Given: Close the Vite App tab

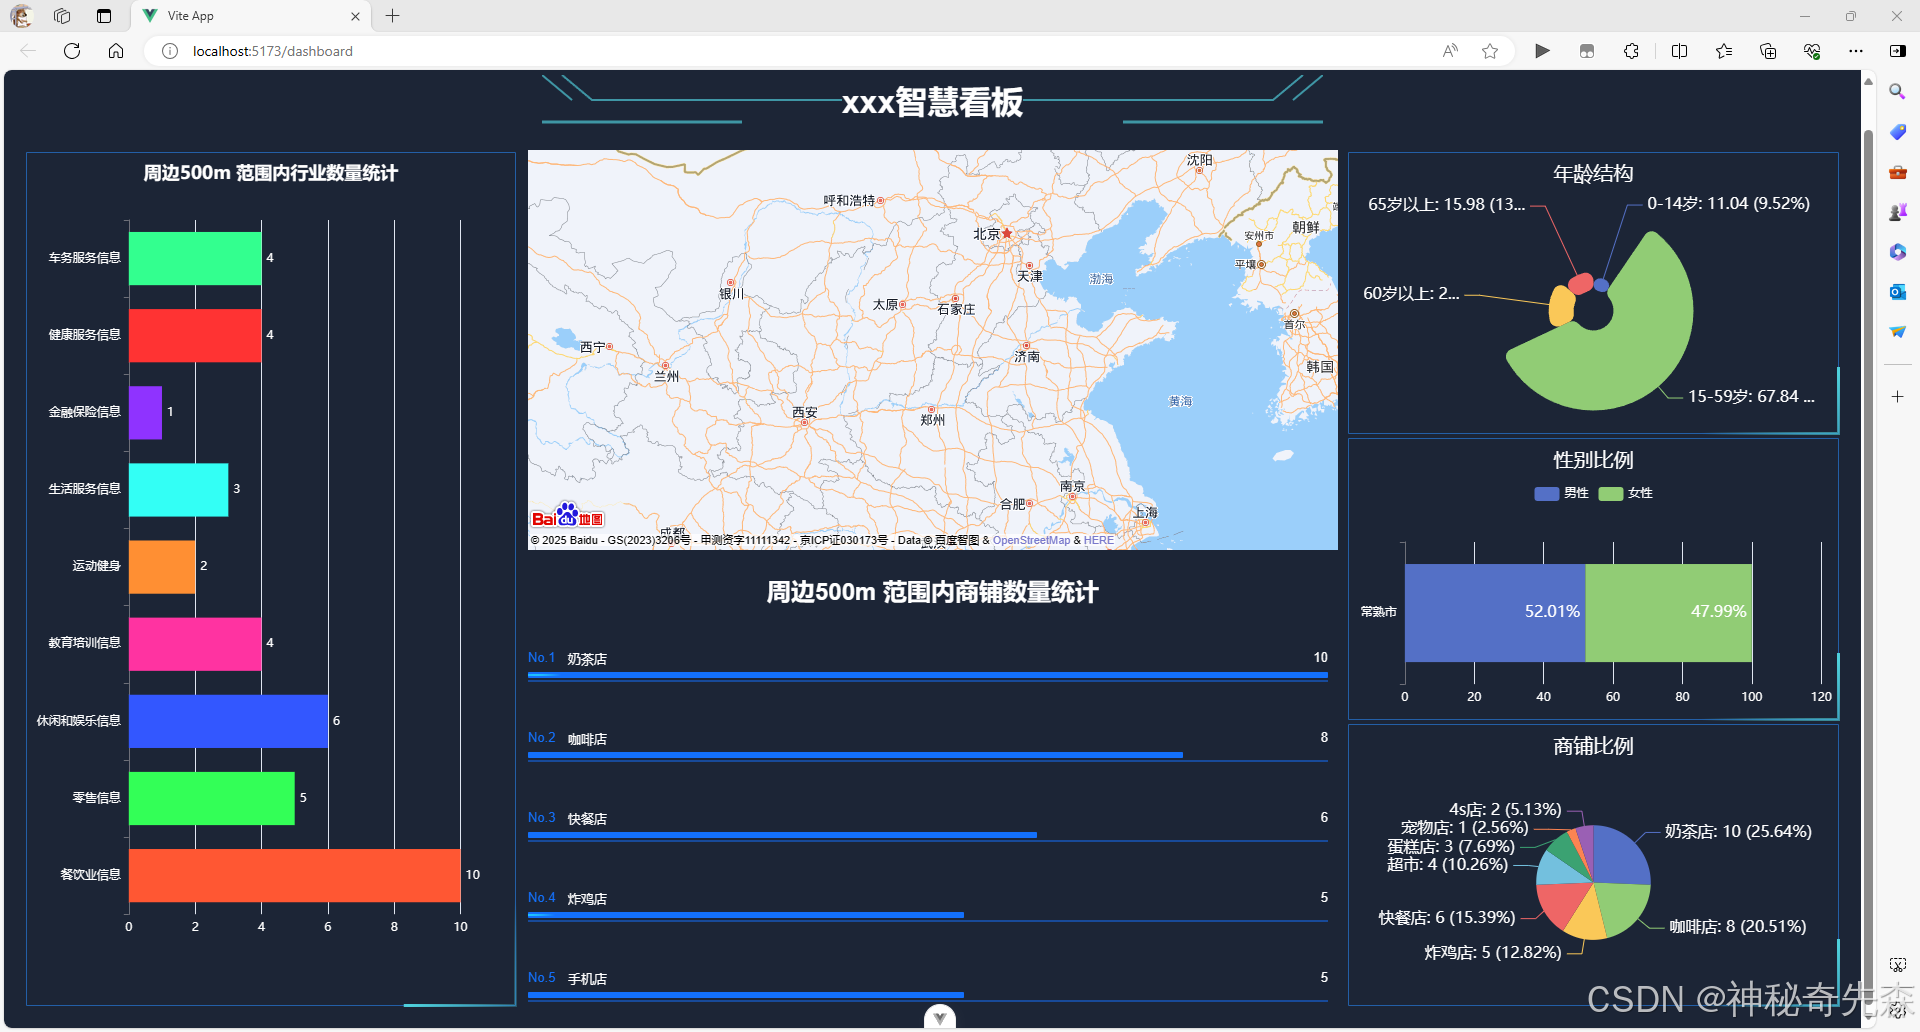Looking at the screenshot, I should (355, 16).
